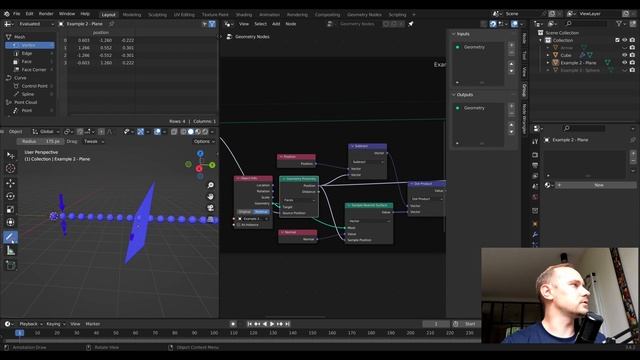Image resolution: width=640 pixels, height=360 pixels.
Task: Click the current frame number field
Action: 436,324
